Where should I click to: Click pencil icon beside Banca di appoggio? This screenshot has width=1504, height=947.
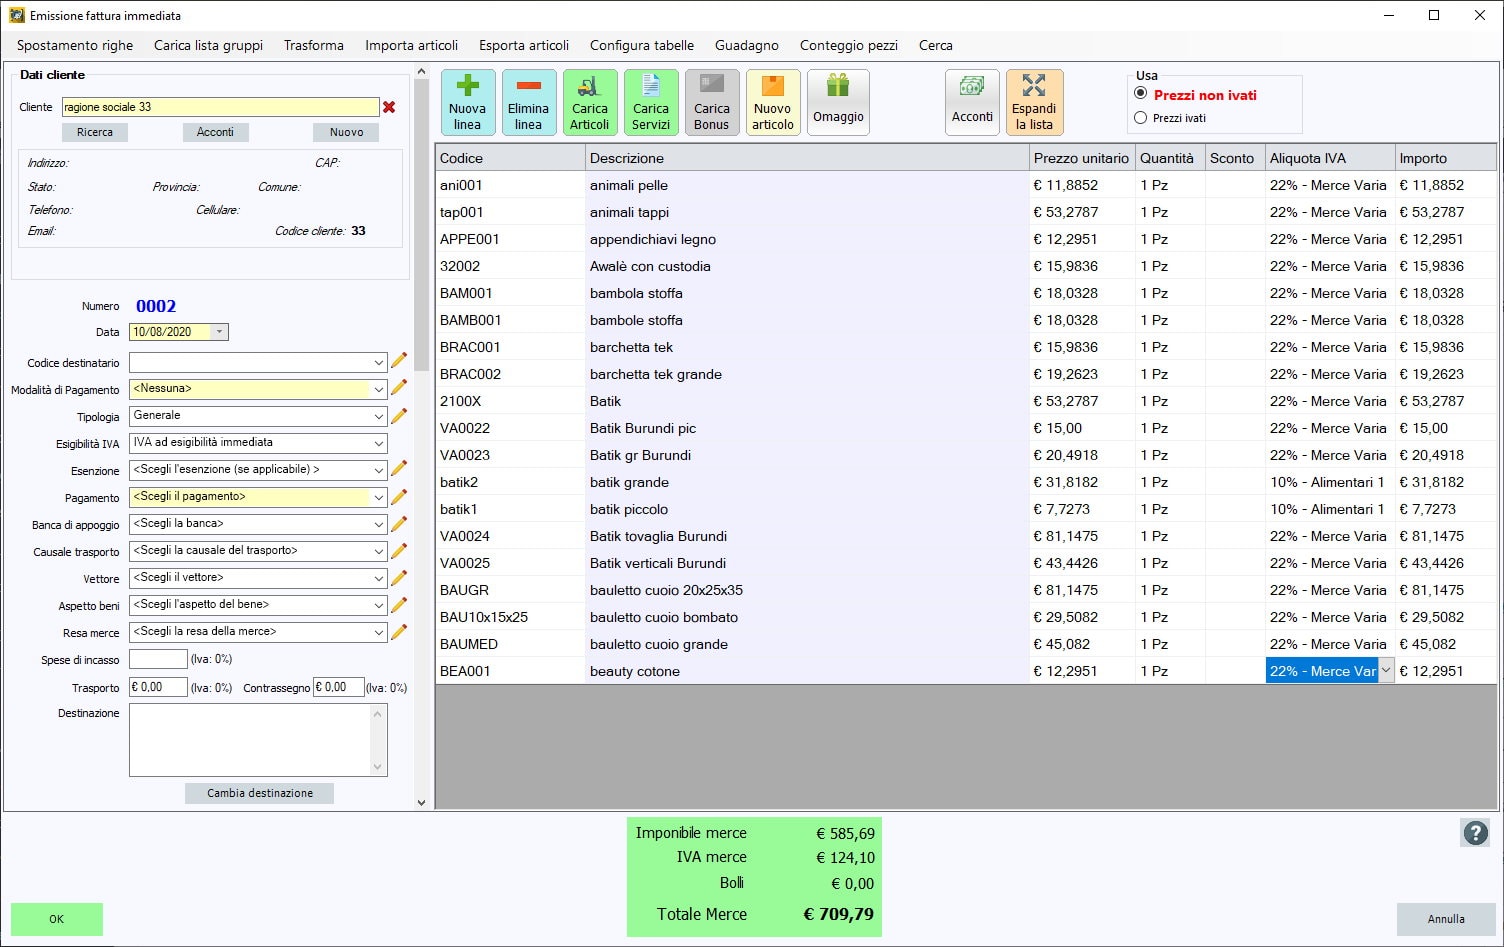[399, 523]
